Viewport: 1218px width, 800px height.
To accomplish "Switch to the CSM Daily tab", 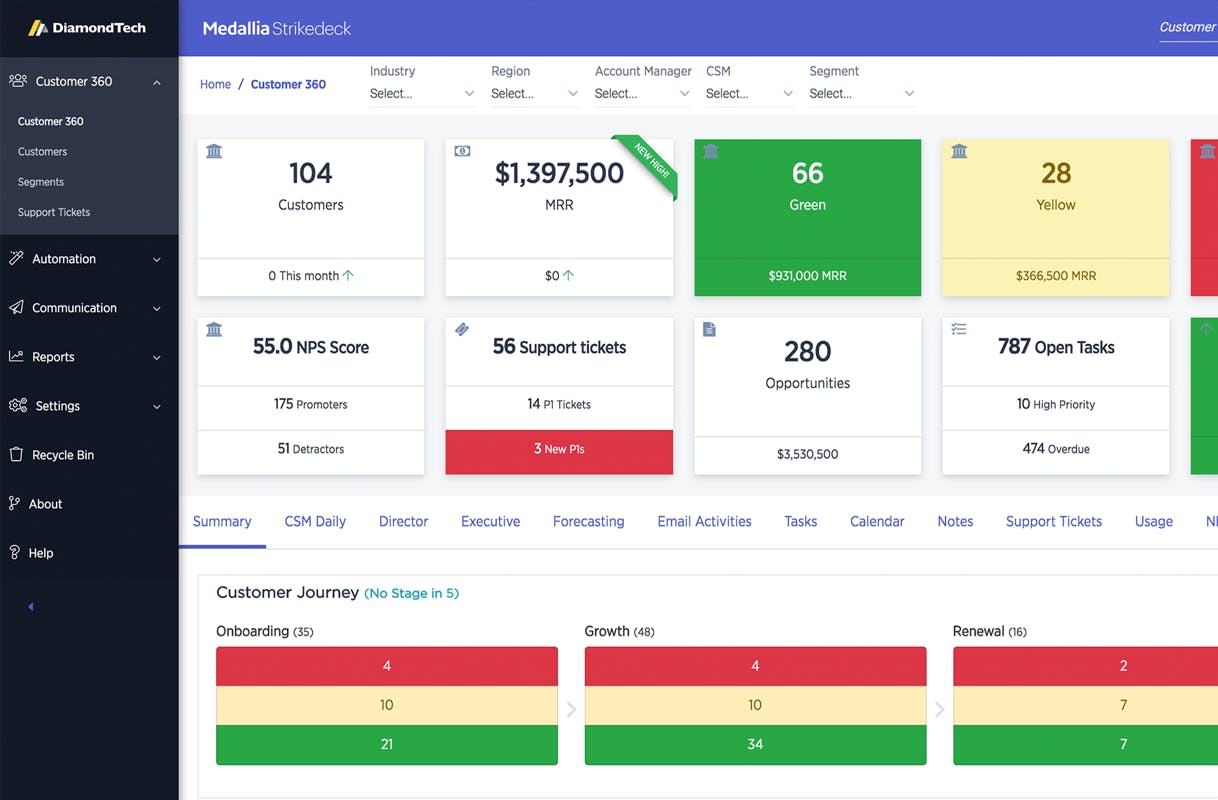I will 315,521.
